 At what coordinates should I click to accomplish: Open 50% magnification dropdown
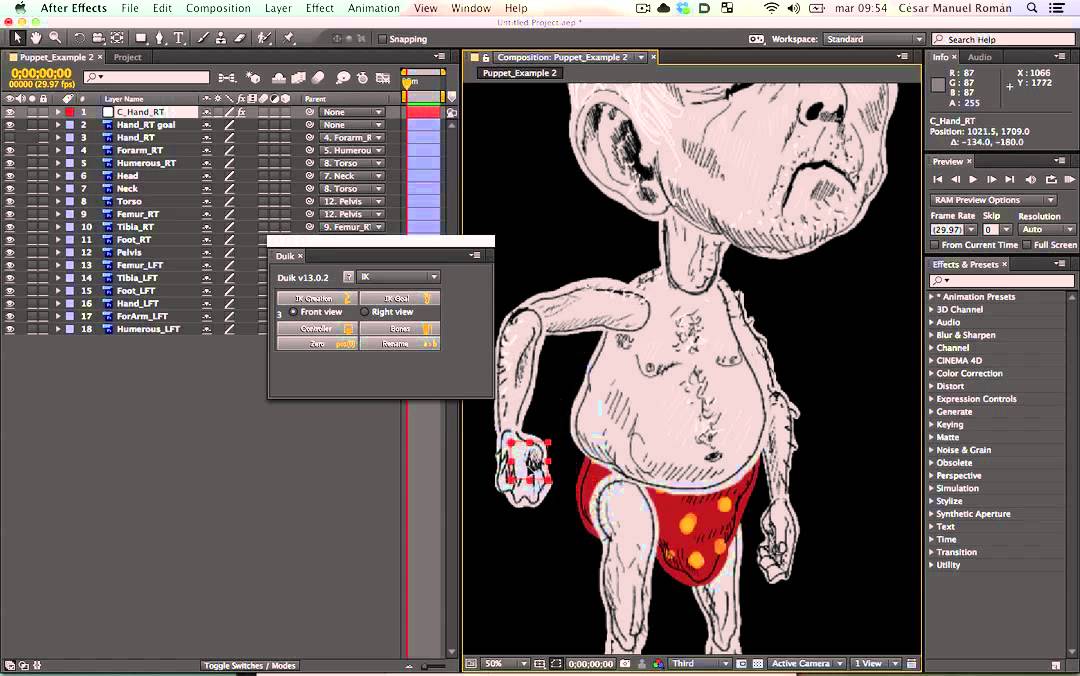pyautogui.click(x=506, y=664)
